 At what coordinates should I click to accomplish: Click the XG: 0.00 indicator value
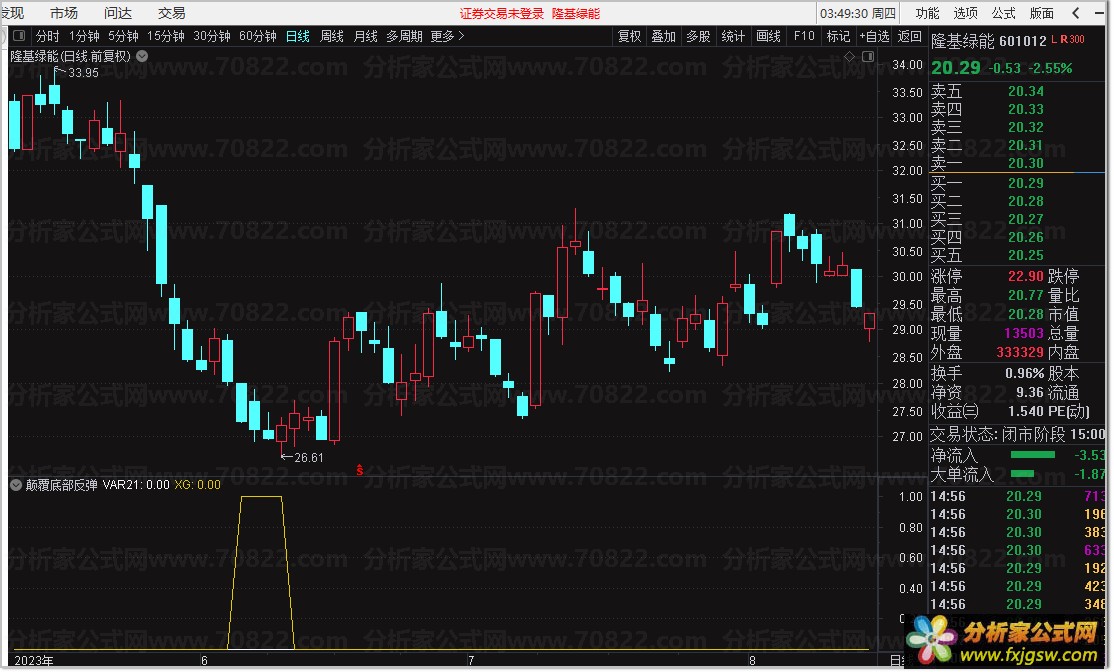198,484
